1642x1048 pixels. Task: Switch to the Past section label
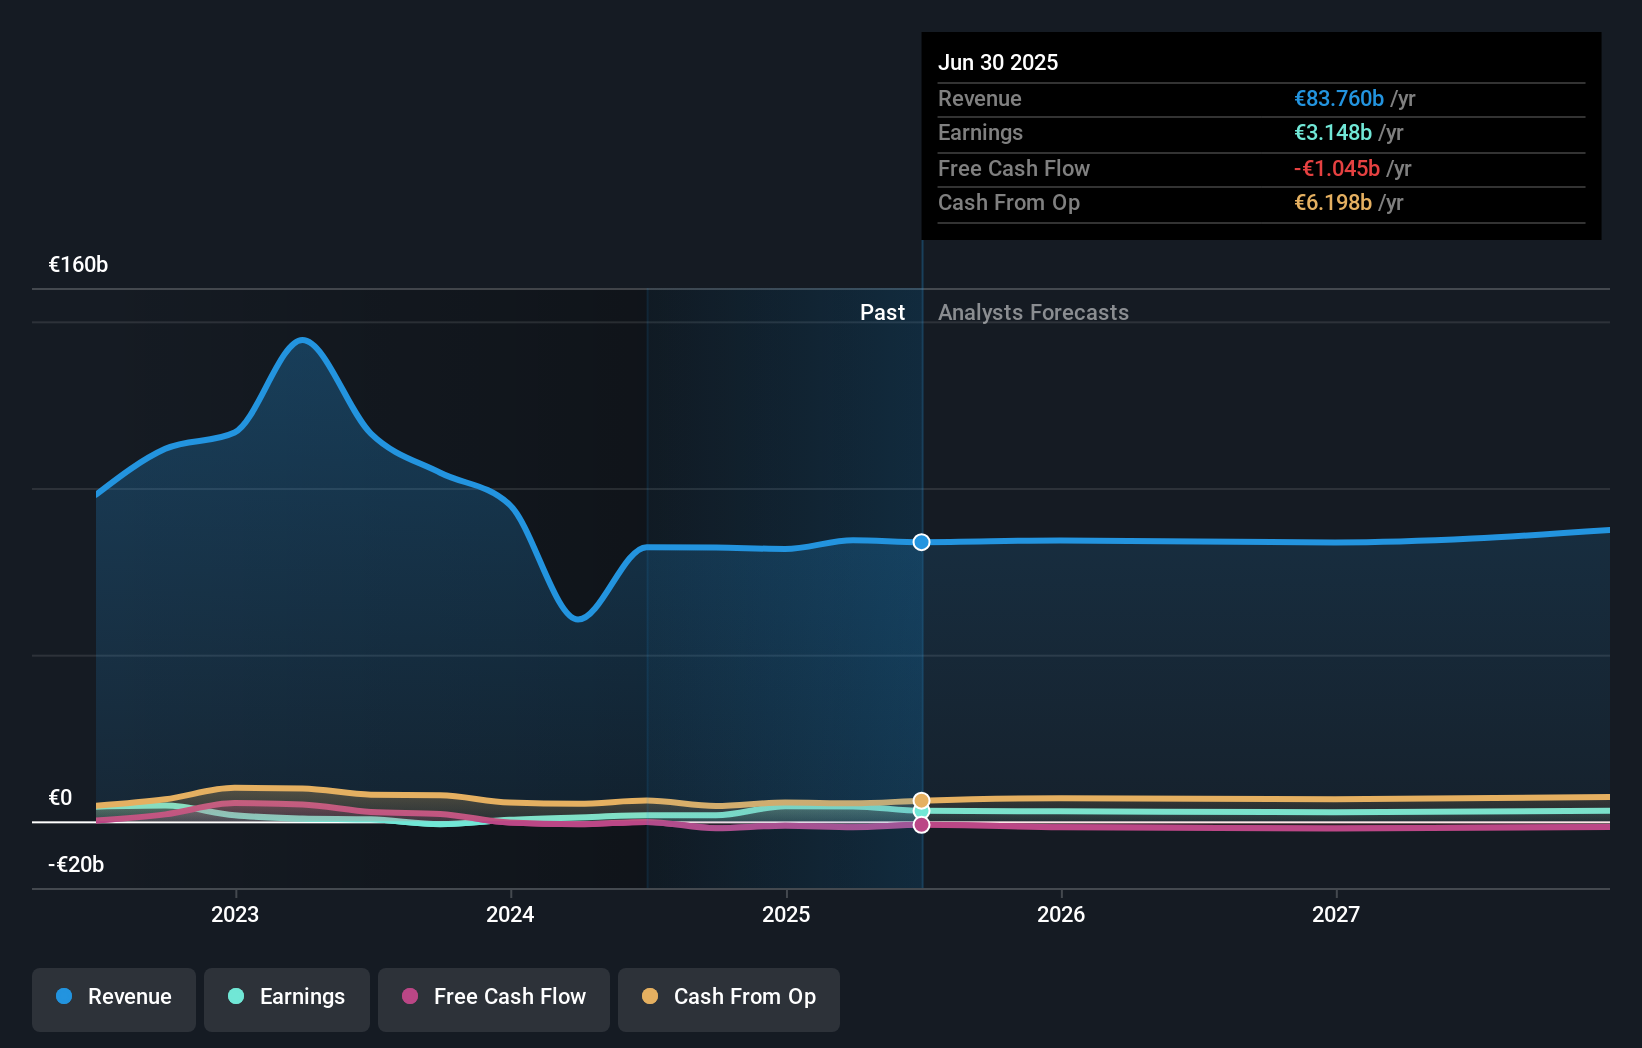[x=883, y=312]
